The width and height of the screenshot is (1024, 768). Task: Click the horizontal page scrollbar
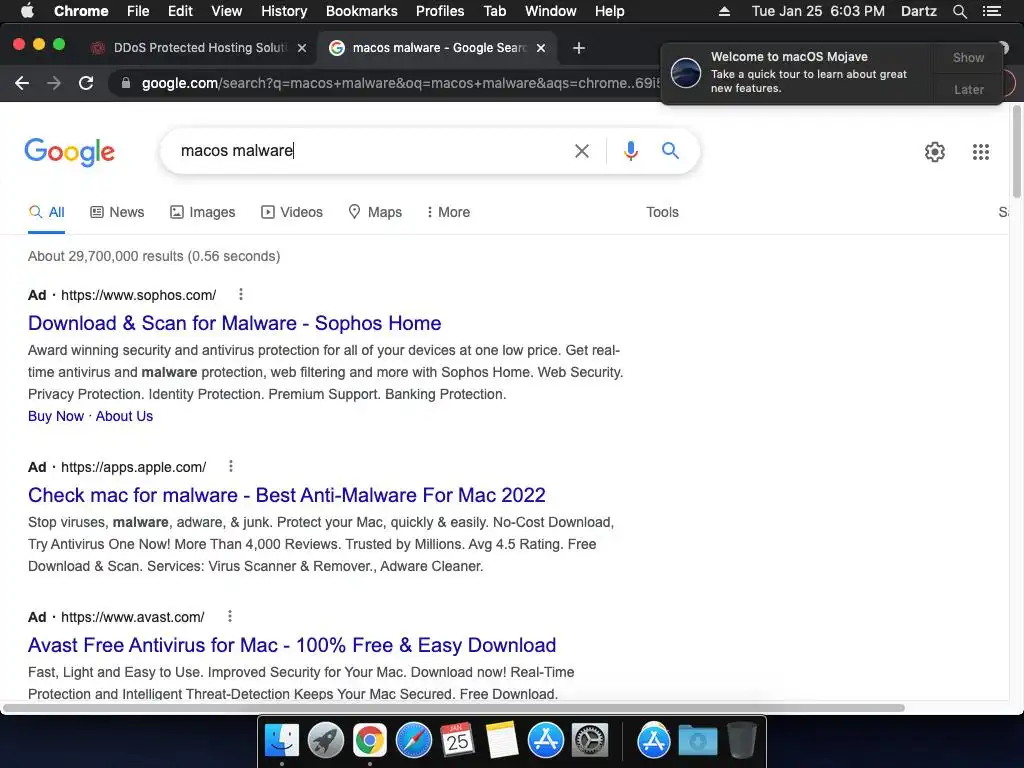click(453, 708)
